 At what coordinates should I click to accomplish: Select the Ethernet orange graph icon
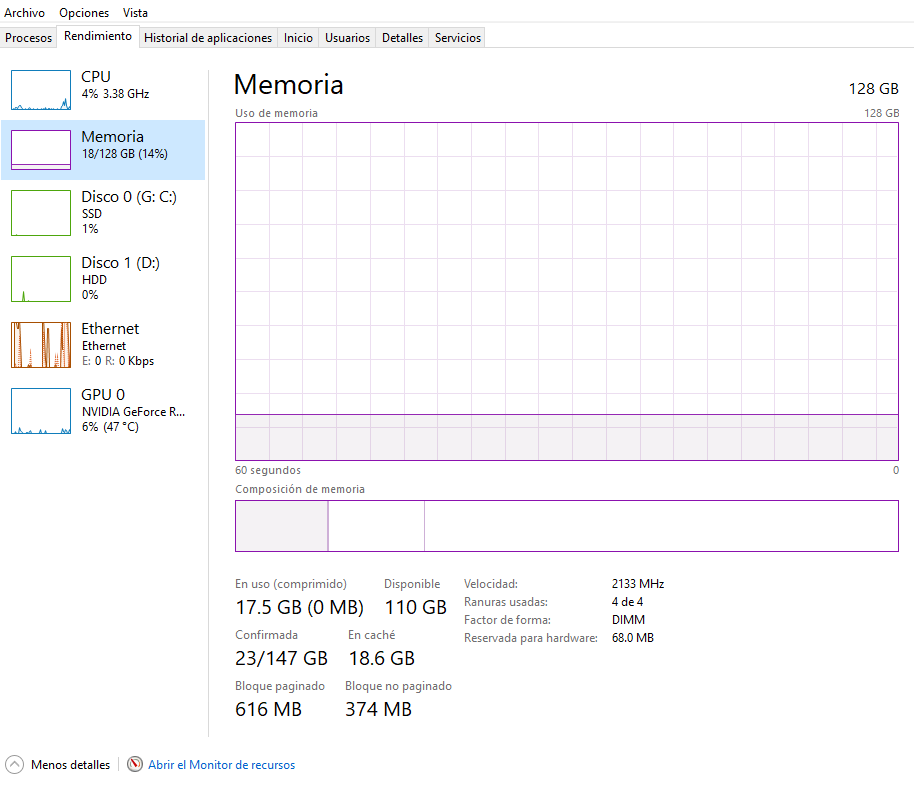[x=41, y=344]
